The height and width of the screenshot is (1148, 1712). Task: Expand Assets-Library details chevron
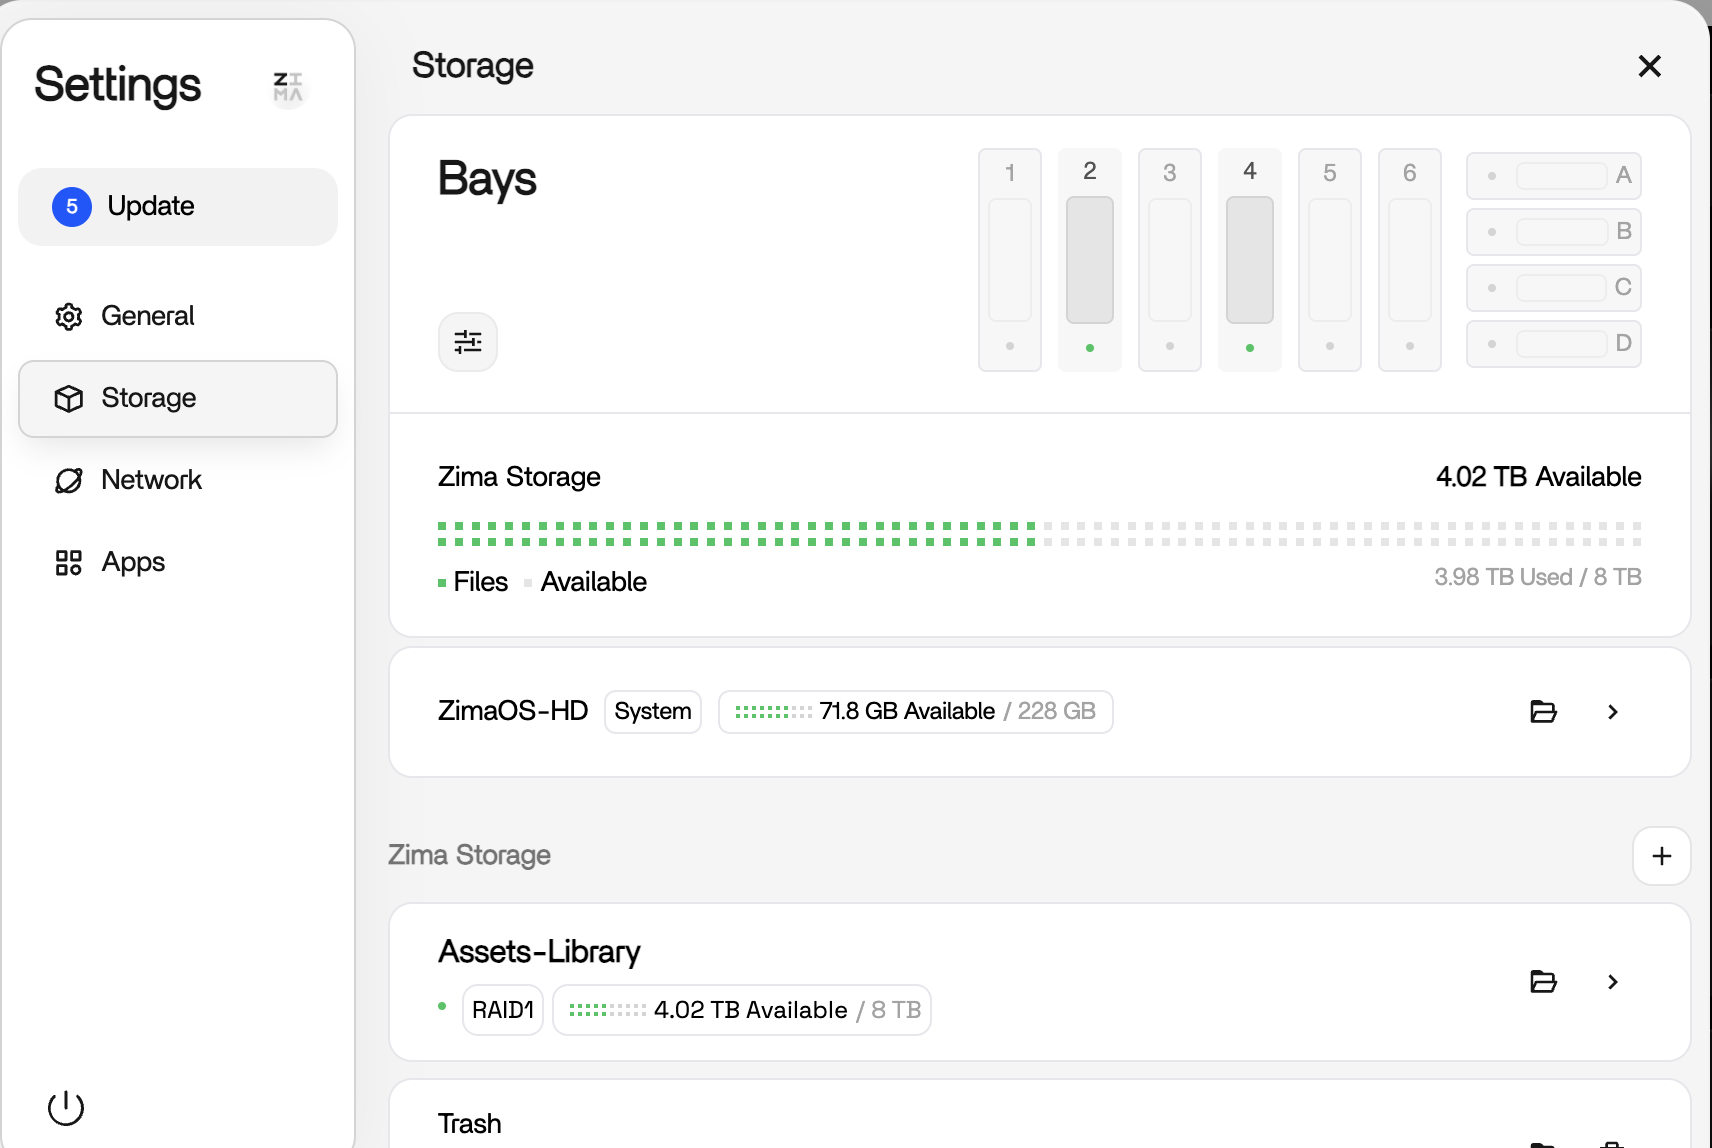point(1612,982)
